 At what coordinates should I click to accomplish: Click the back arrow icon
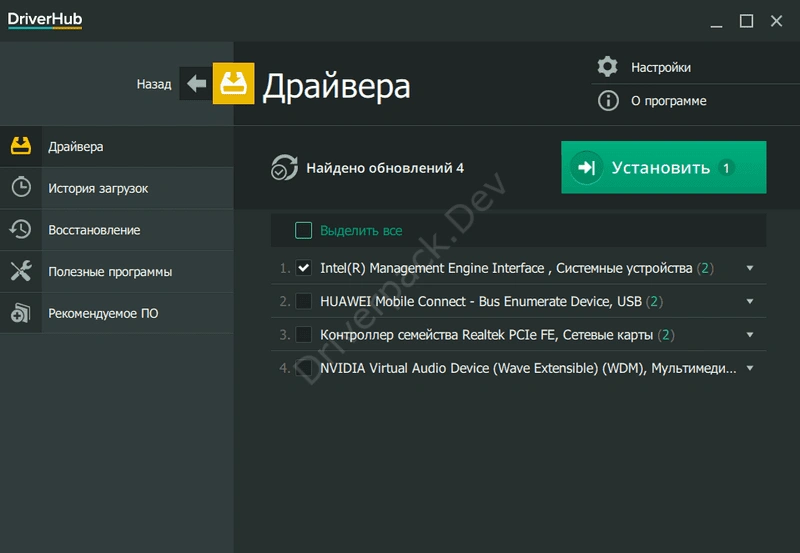(196, 83)
